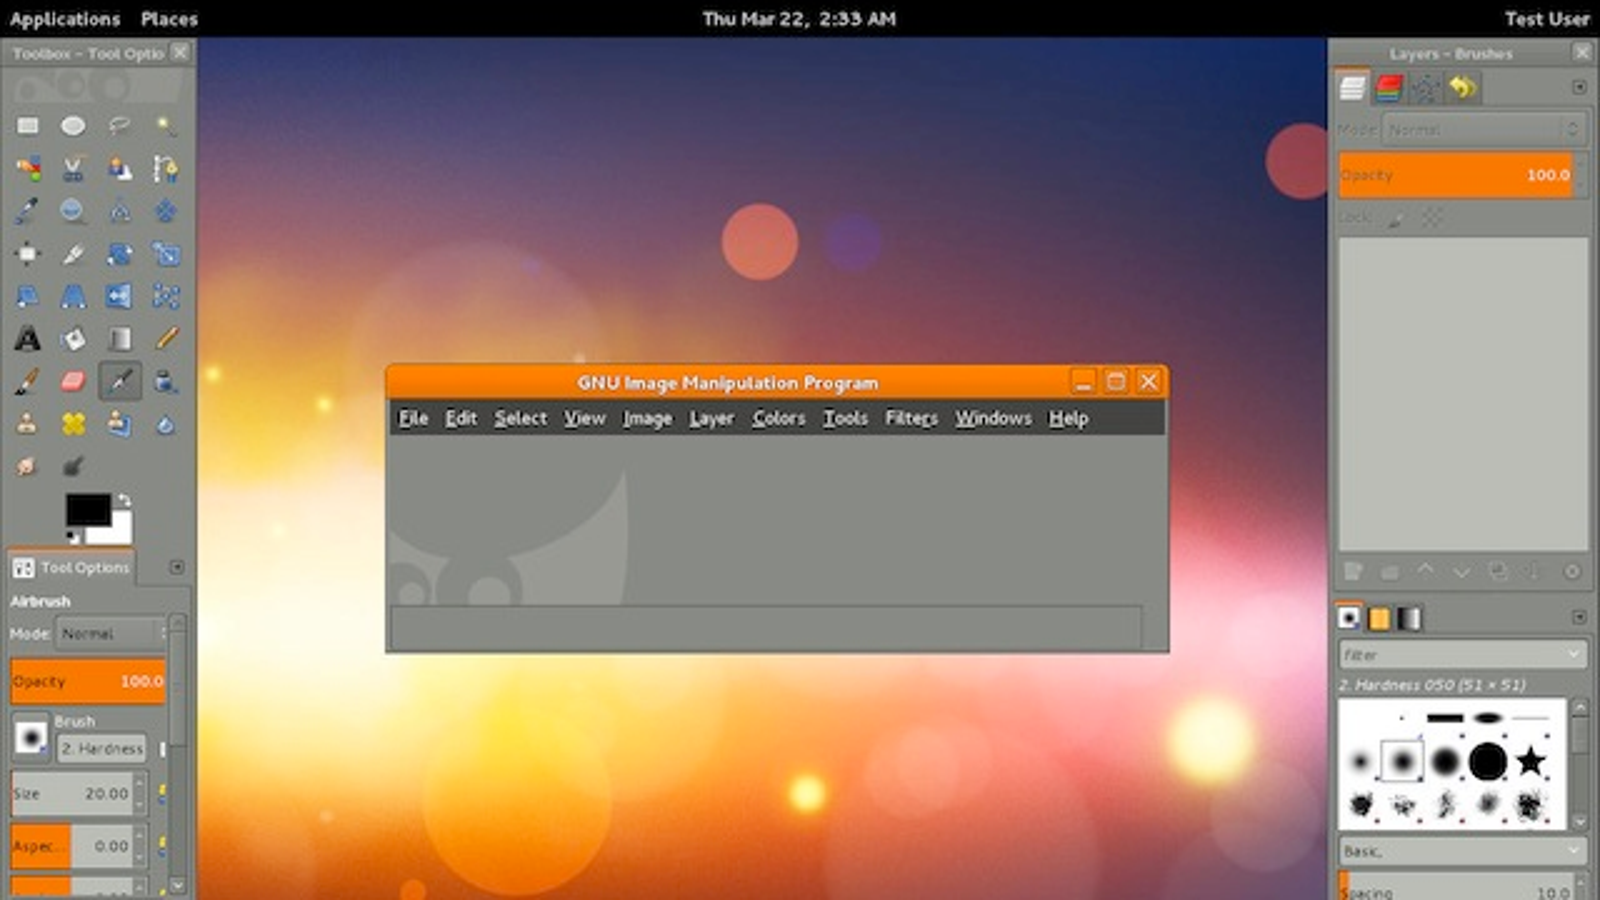
Task: Select the Perspective tool
Action: (73, 296)
